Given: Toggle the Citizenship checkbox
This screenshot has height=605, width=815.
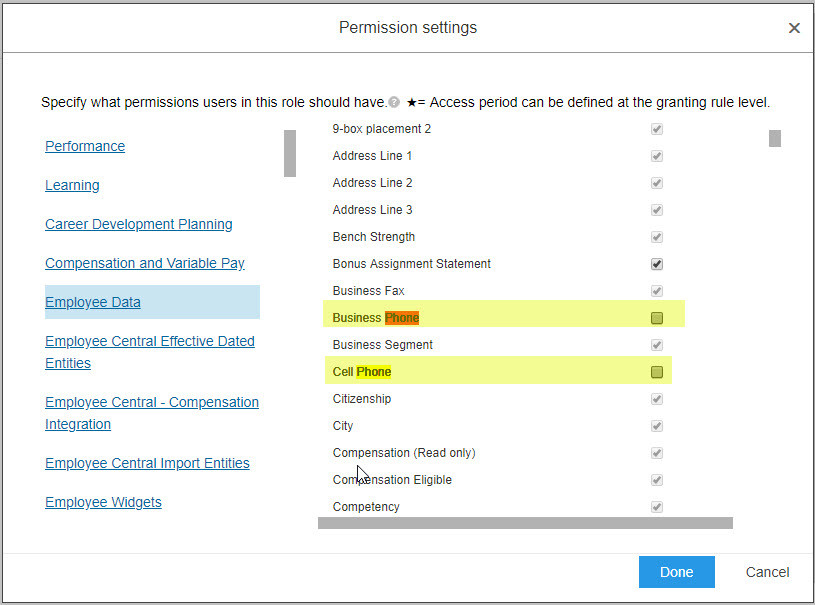Looking at the screenshot, I should pyautogui.click(x=656, y=399).
